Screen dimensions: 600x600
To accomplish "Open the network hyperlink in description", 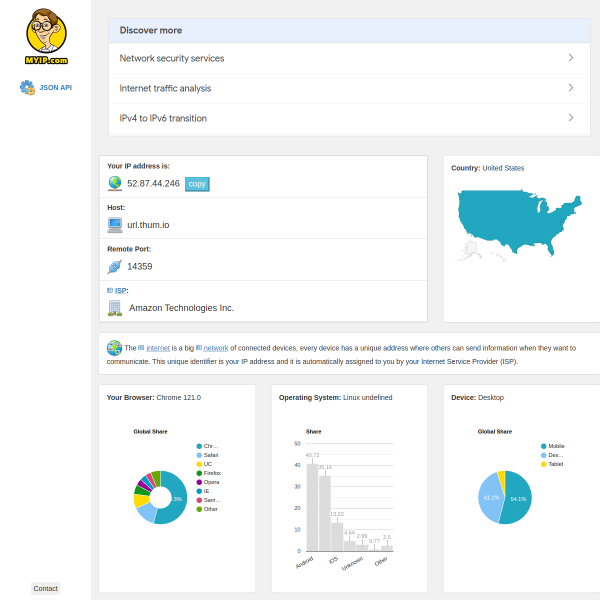I will pos(216,348).
